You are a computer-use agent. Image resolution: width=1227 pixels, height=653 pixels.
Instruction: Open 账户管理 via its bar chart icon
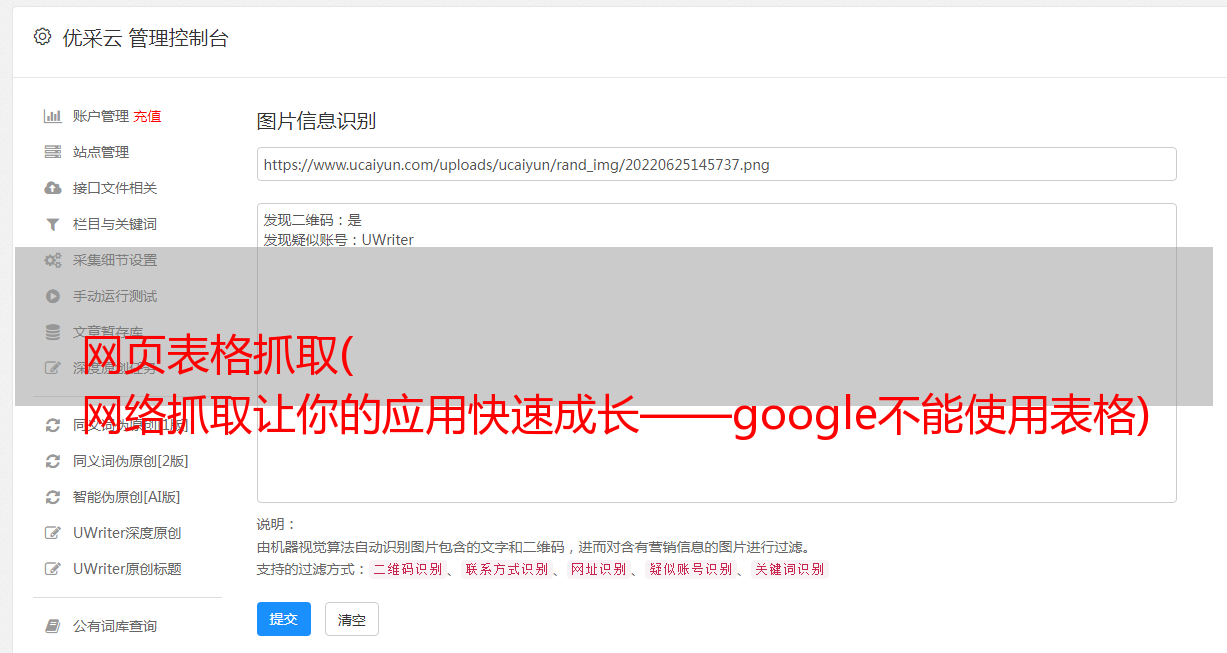53,116
